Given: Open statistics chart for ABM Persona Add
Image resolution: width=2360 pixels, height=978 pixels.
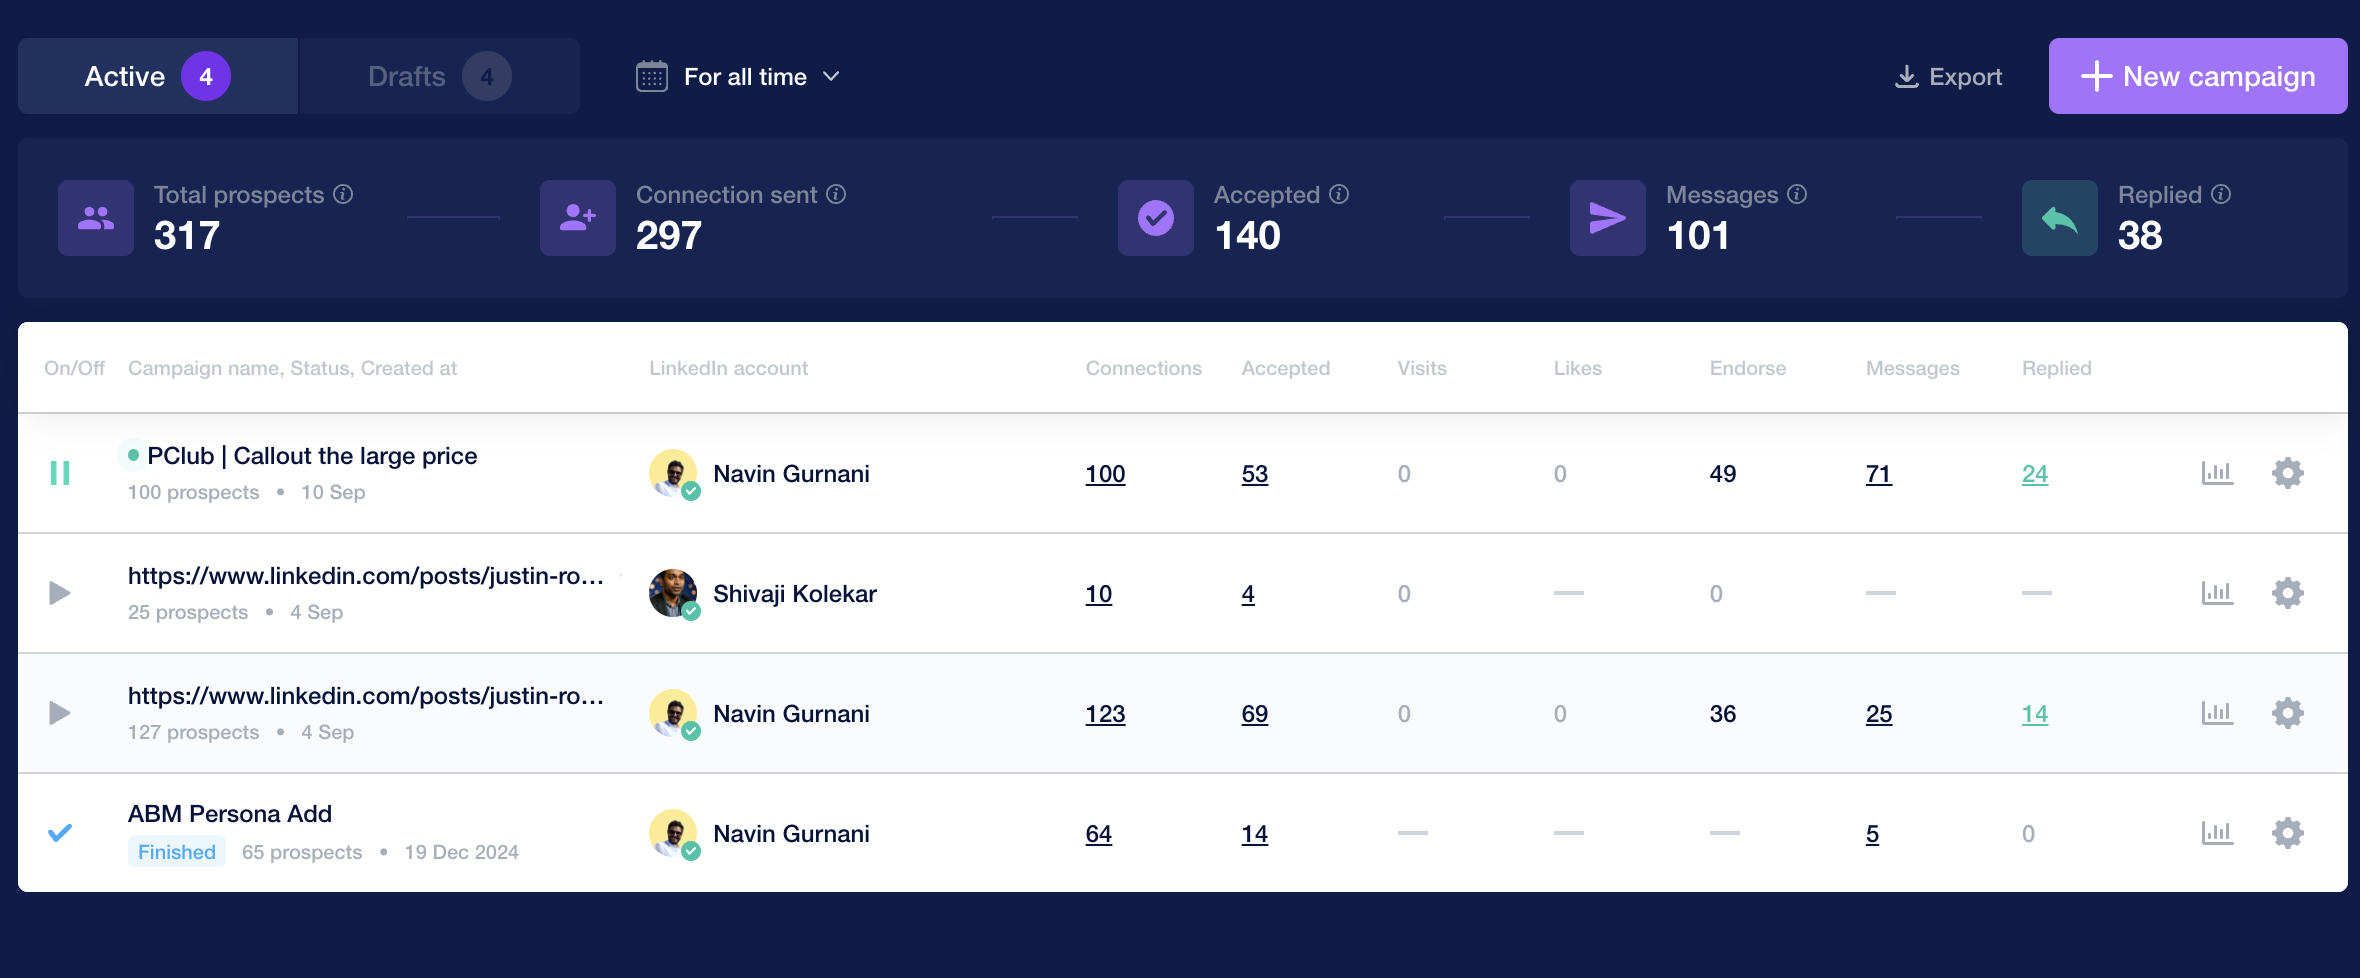Looking at the screenshot, I should [2217, 833].
